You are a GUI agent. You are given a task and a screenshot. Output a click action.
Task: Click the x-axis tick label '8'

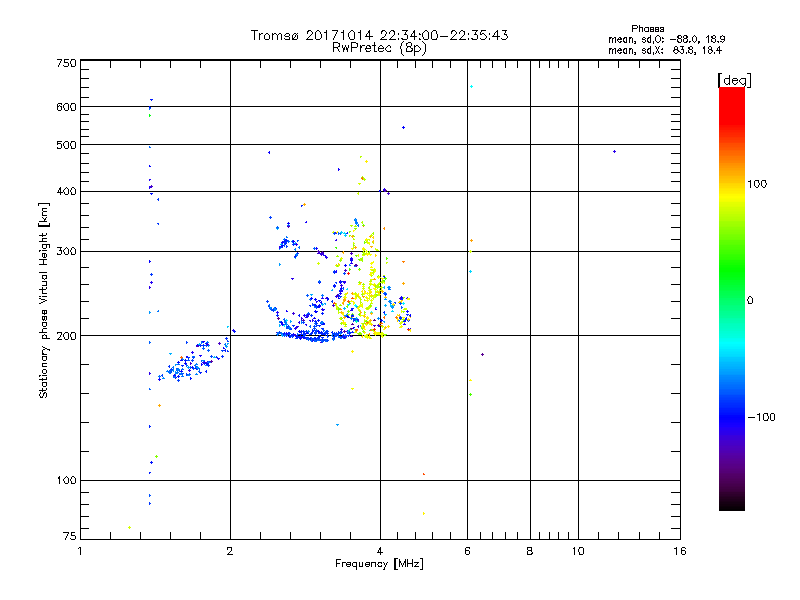(530, 551)
